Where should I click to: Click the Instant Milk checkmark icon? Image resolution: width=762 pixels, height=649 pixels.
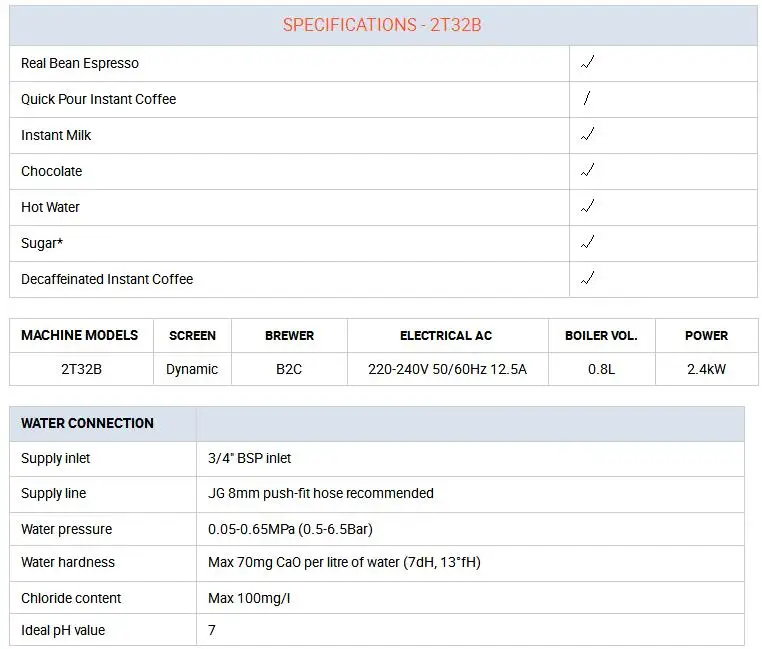(x=588, y=135)
